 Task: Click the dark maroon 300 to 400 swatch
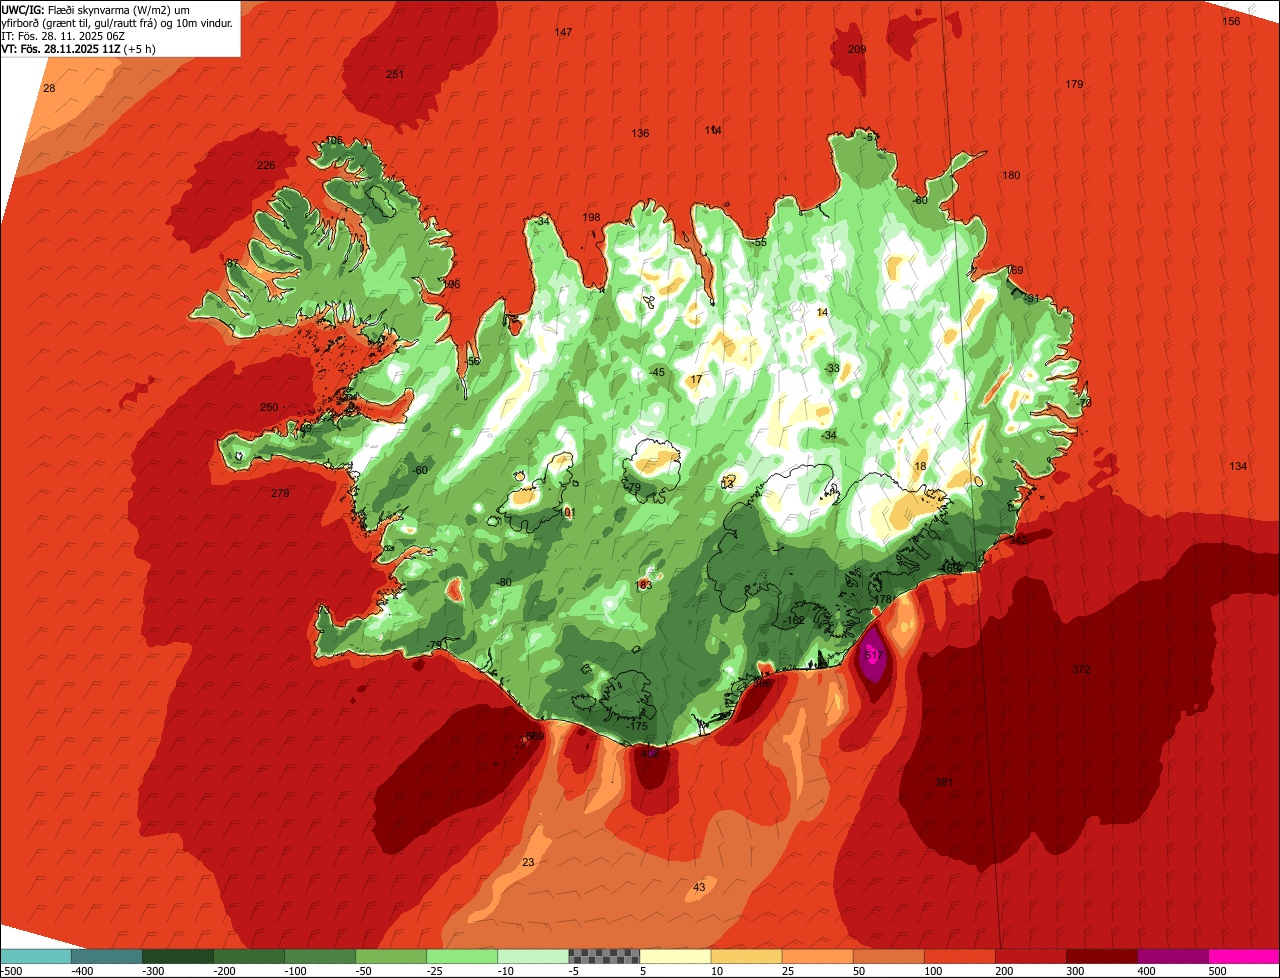pyautogui.click(x=1101, y=956)
